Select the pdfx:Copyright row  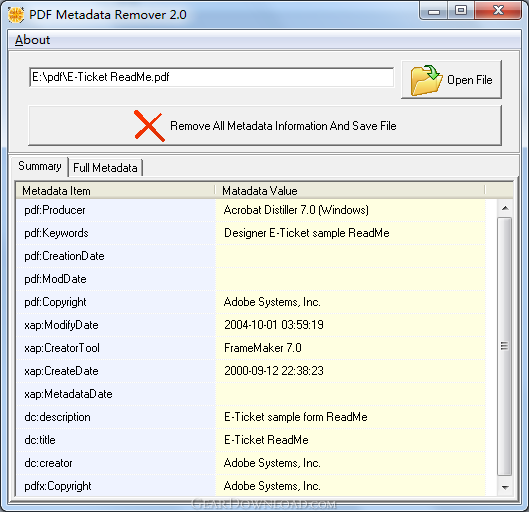[251, 486]
